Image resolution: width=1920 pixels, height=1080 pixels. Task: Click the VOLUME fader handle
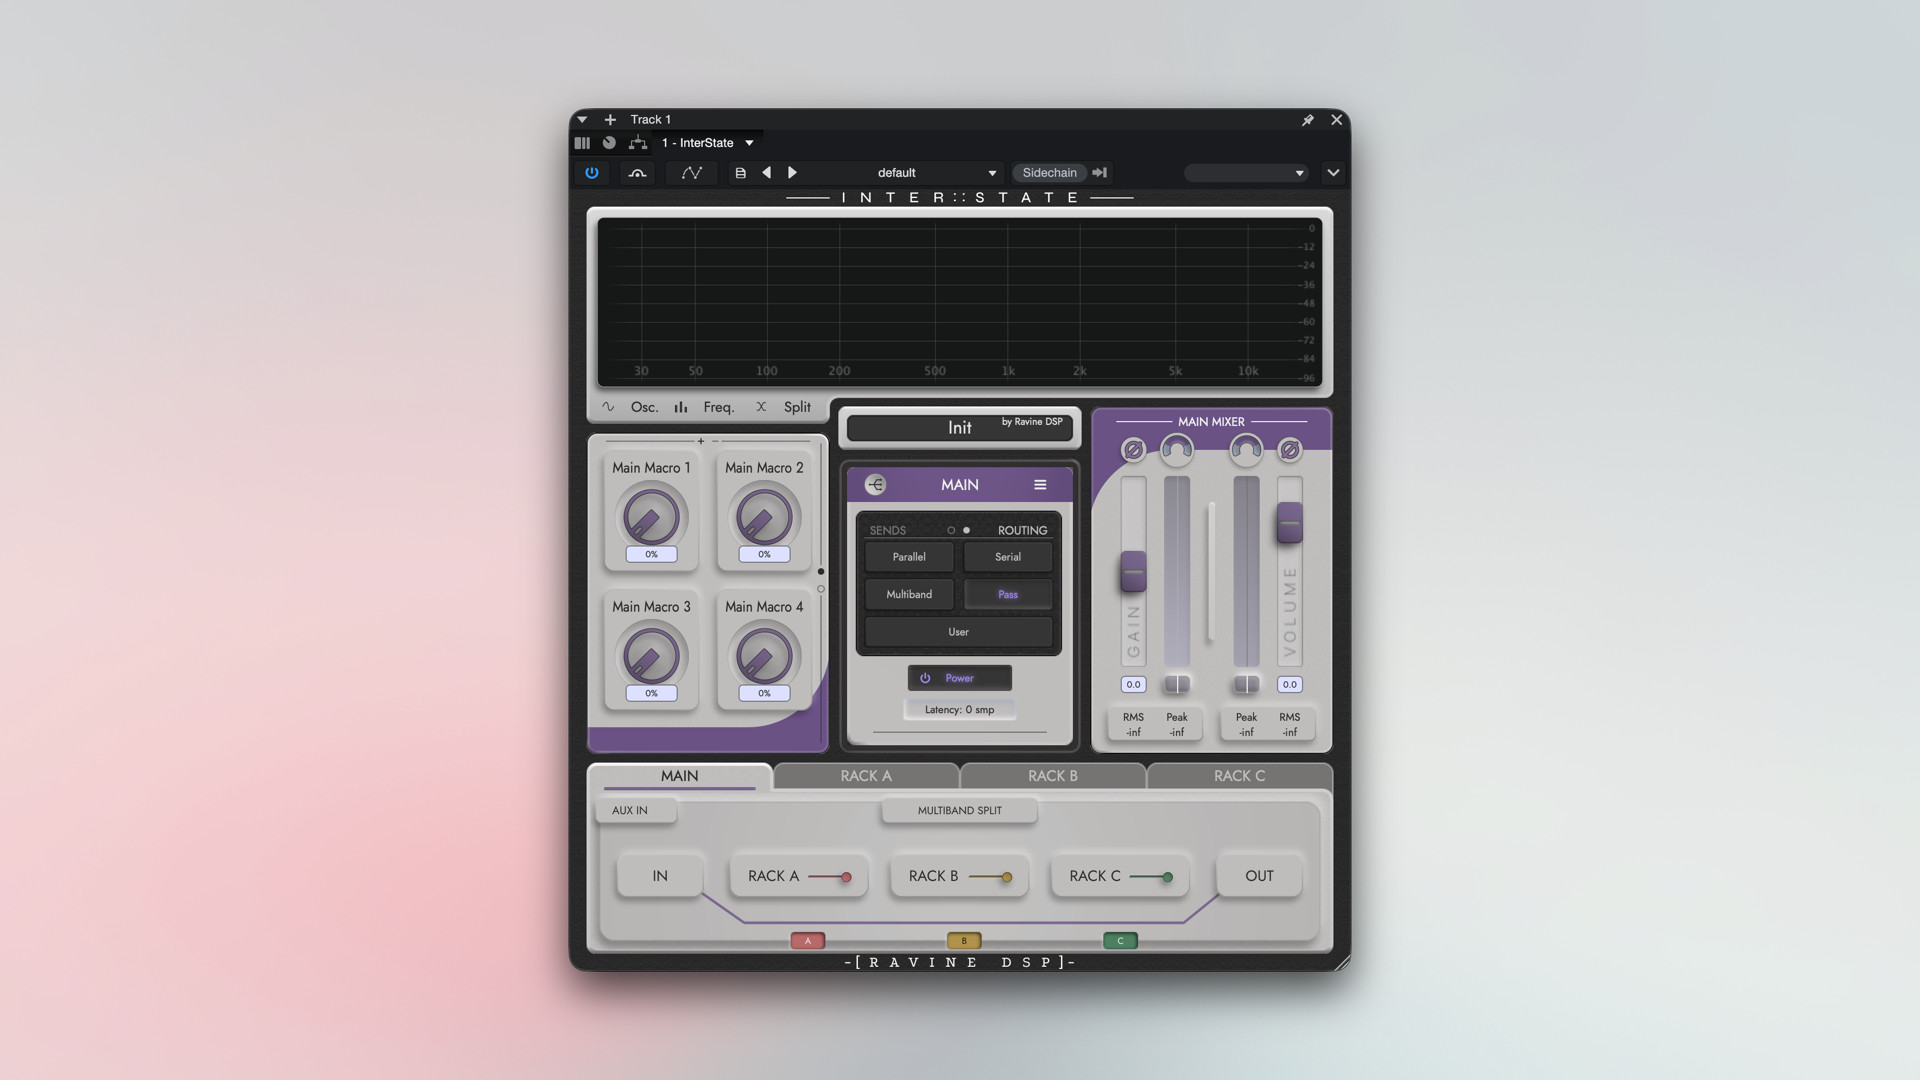pyautogui.click(x=1290, y=523)
